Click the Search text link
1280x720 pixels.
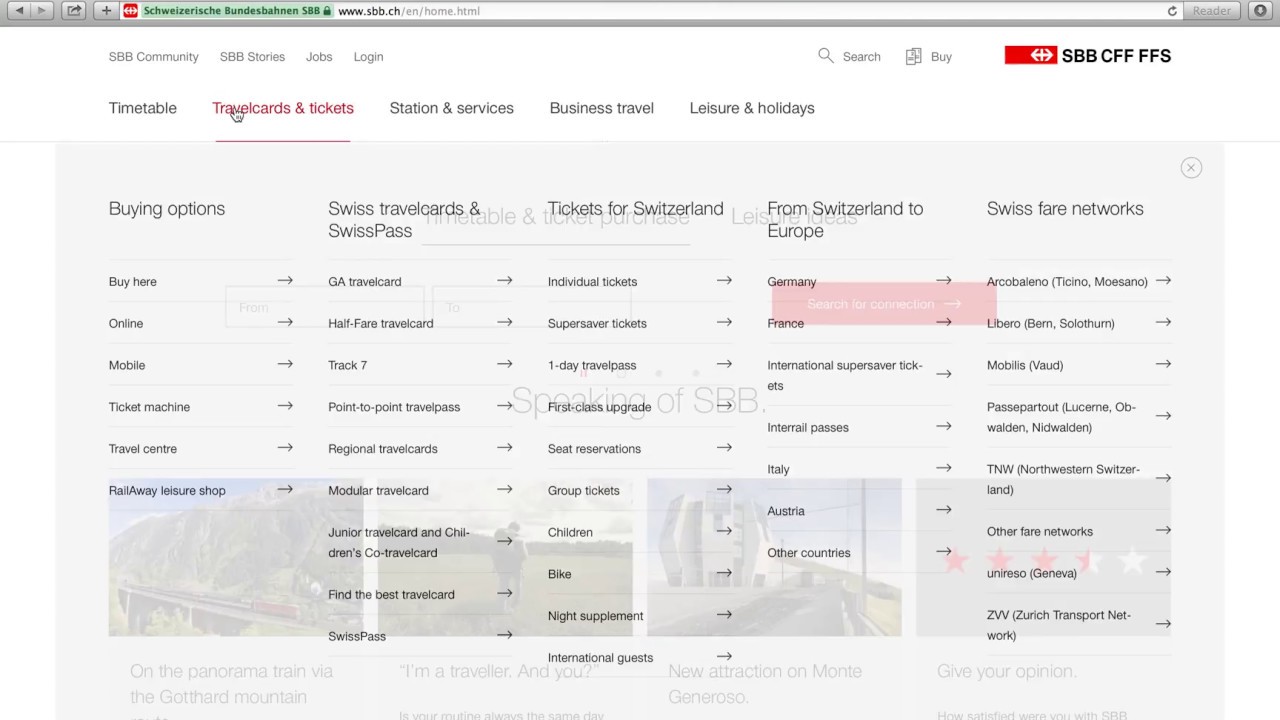click(862, 57)
